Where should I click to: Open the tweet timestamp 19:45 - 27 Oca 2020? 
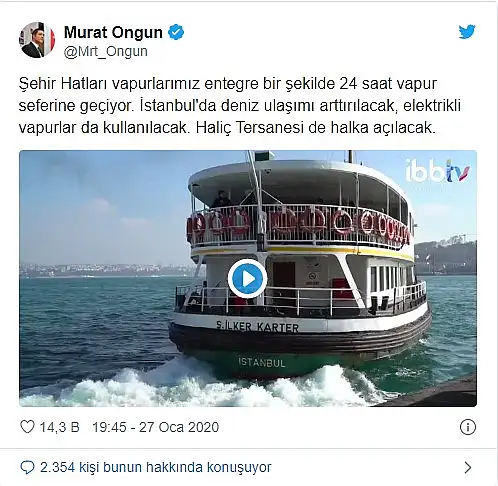click(x=155, y=427)
